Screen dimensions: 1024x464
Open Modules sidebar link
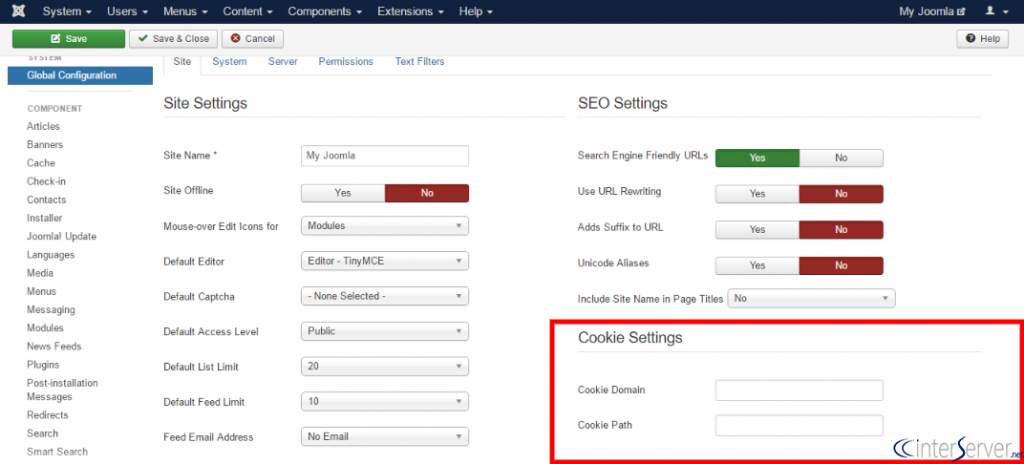45,327
